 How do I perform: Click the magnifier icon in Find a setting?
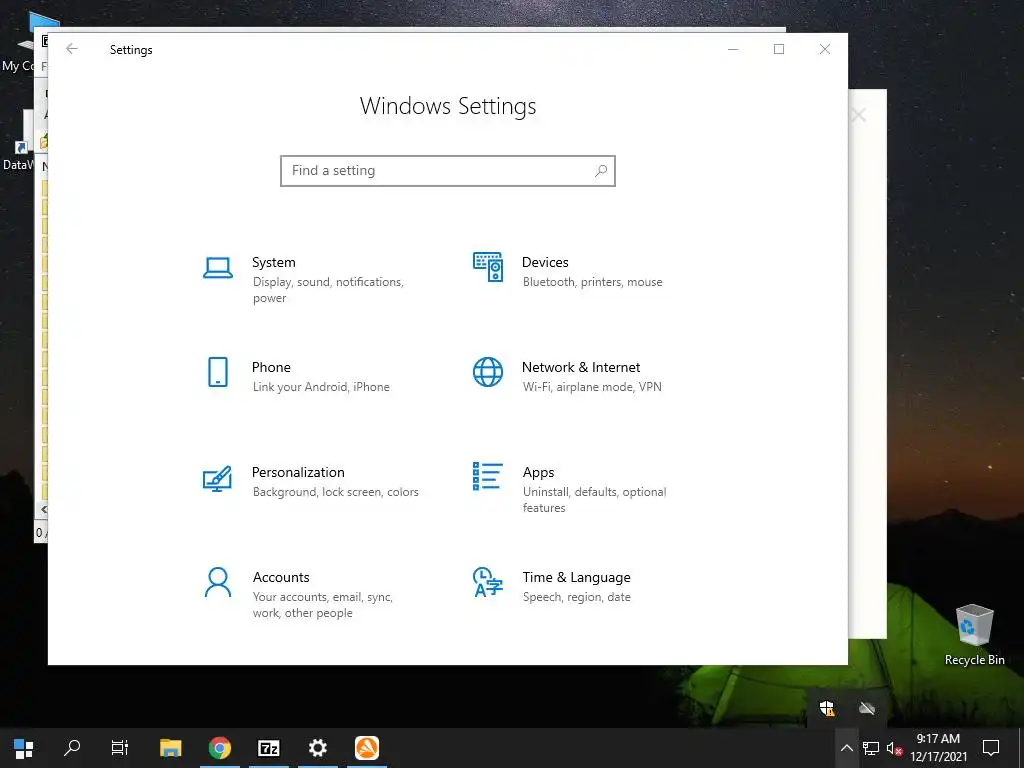[601, 170]
